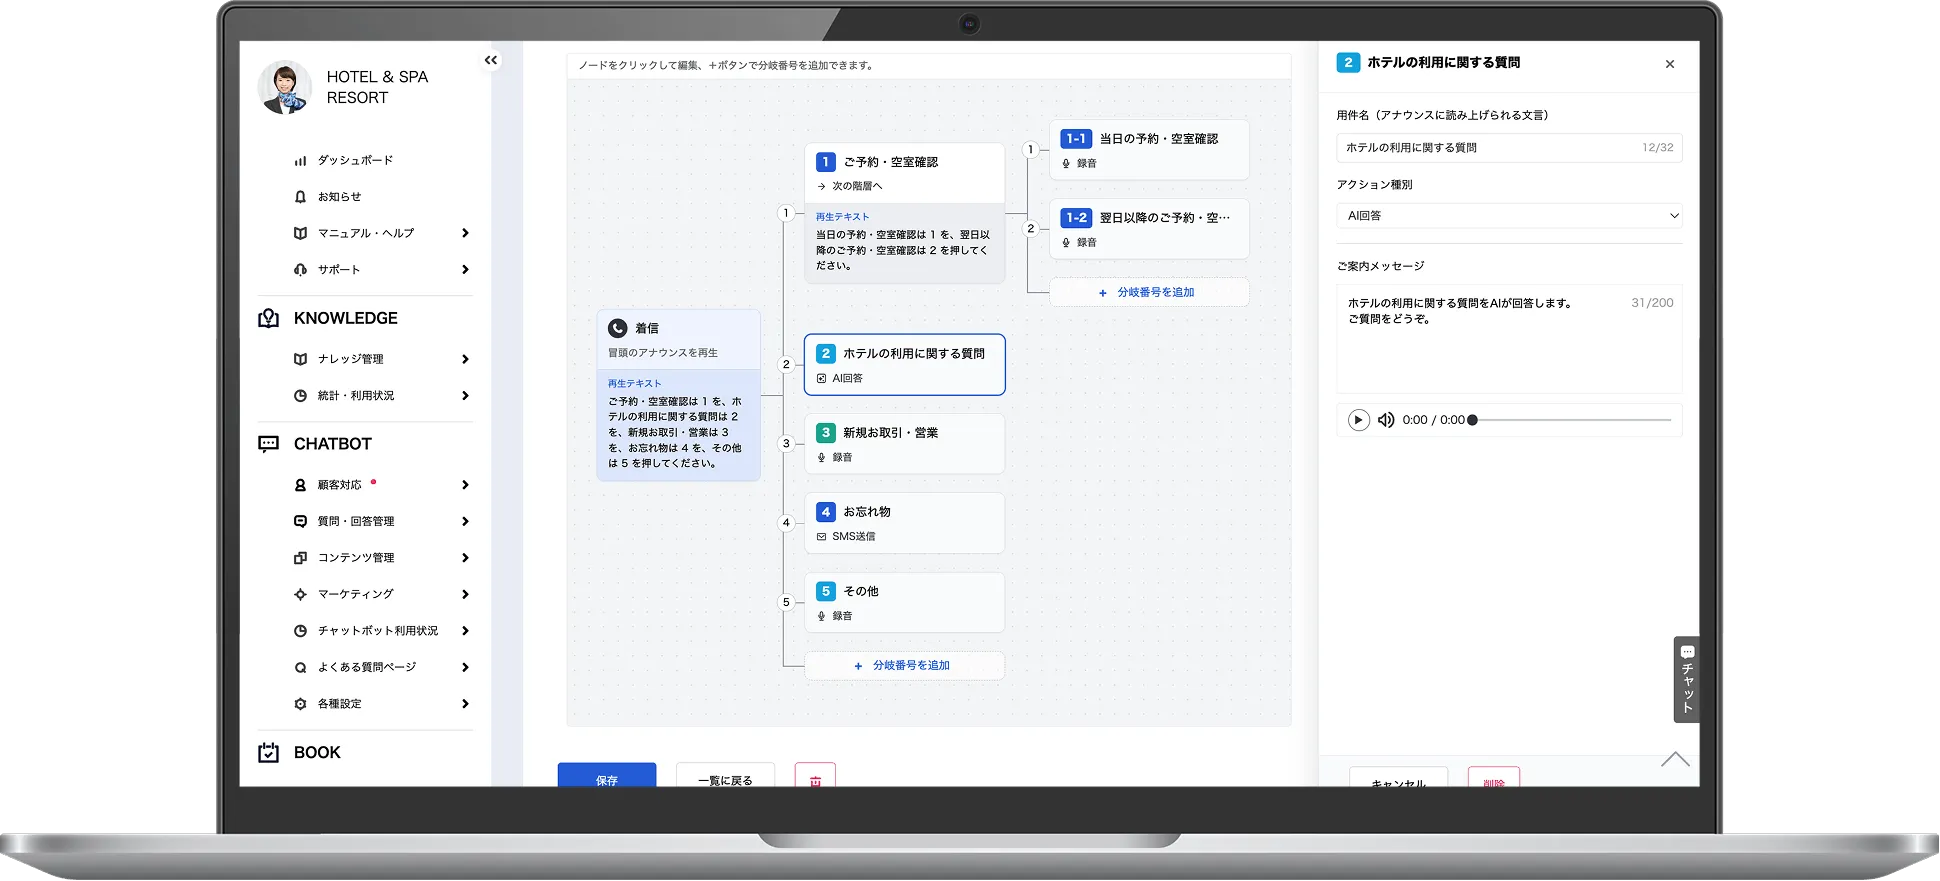Expand サポート chevron
This screenshot has width=1940, height=881.
tap(465, 270)
